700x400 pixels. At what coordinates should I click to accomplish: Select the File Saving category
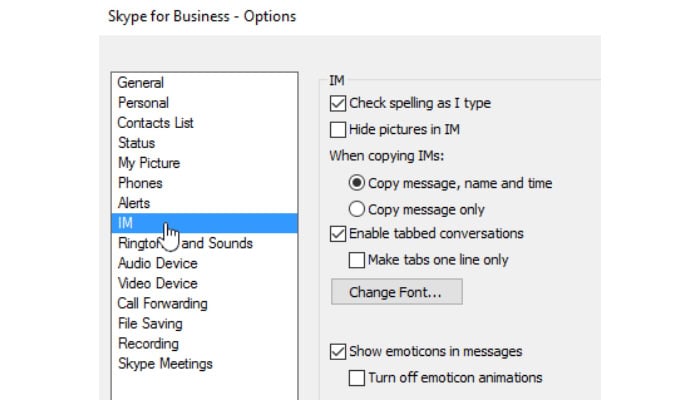pos(204,324)
